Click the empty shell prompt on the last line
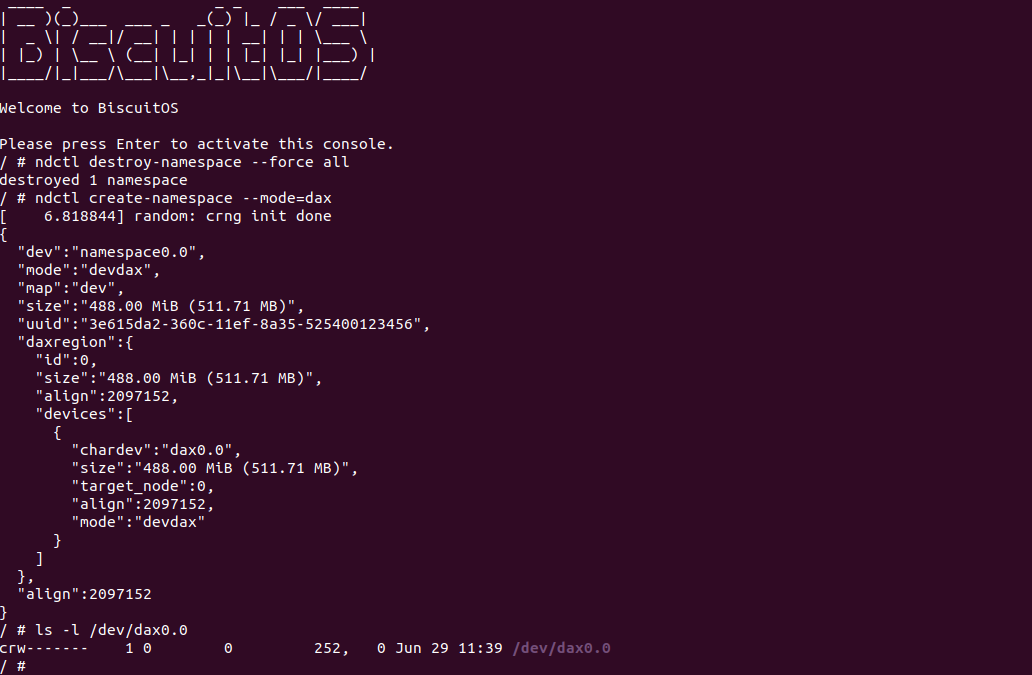This screenshot has width=1032, height=675. pos(13,666)
